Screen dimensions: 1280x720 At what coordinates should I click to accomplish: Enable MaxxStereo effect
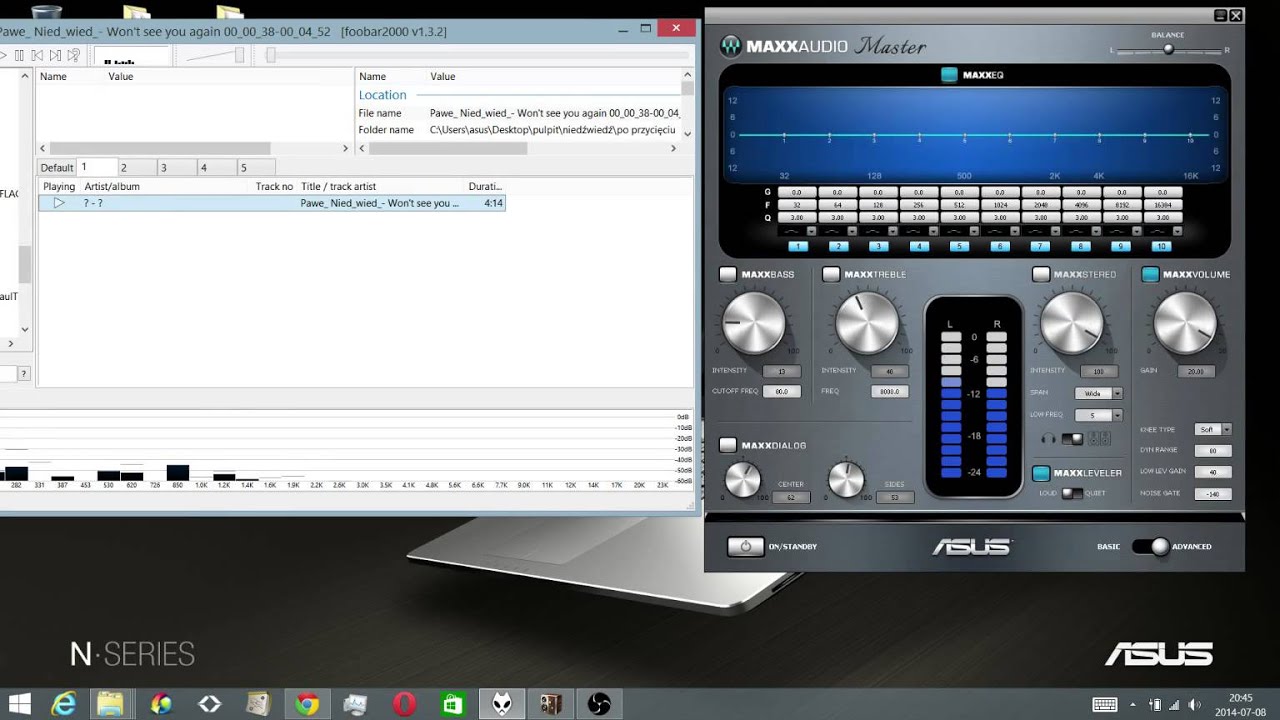(1041, 274)
